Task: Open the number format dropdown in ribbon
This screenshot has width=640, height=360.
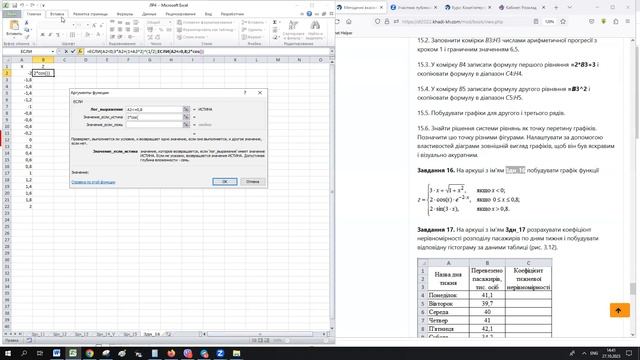Action: (x=170, y=22)
